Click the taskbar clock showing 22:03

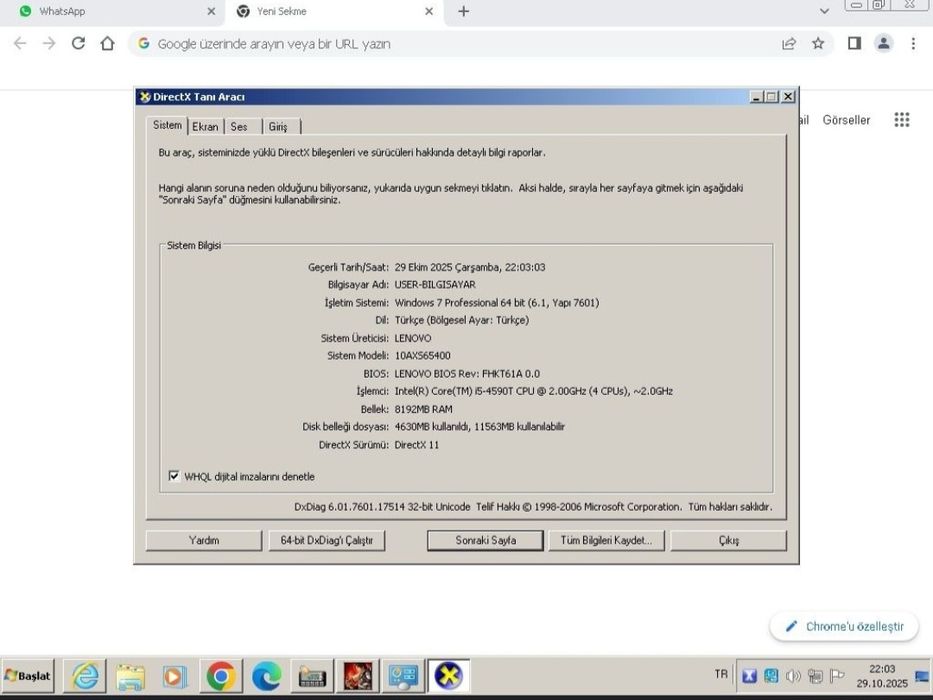882,676
